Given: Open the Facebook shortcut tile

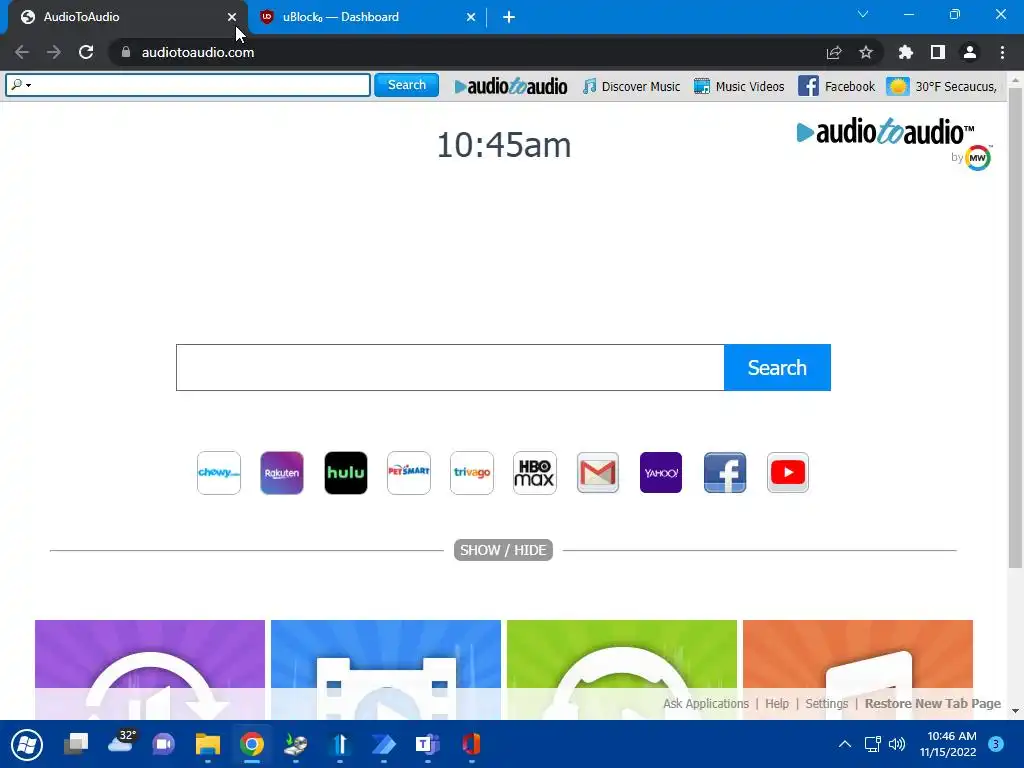Looking at the screenshot, I should 725,473.
